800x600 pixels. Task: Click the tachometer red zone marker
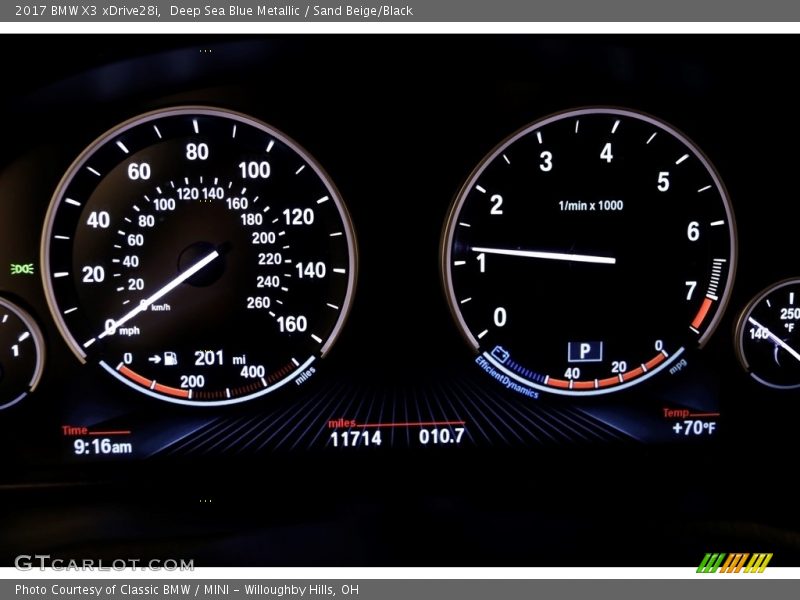(703, 313)
